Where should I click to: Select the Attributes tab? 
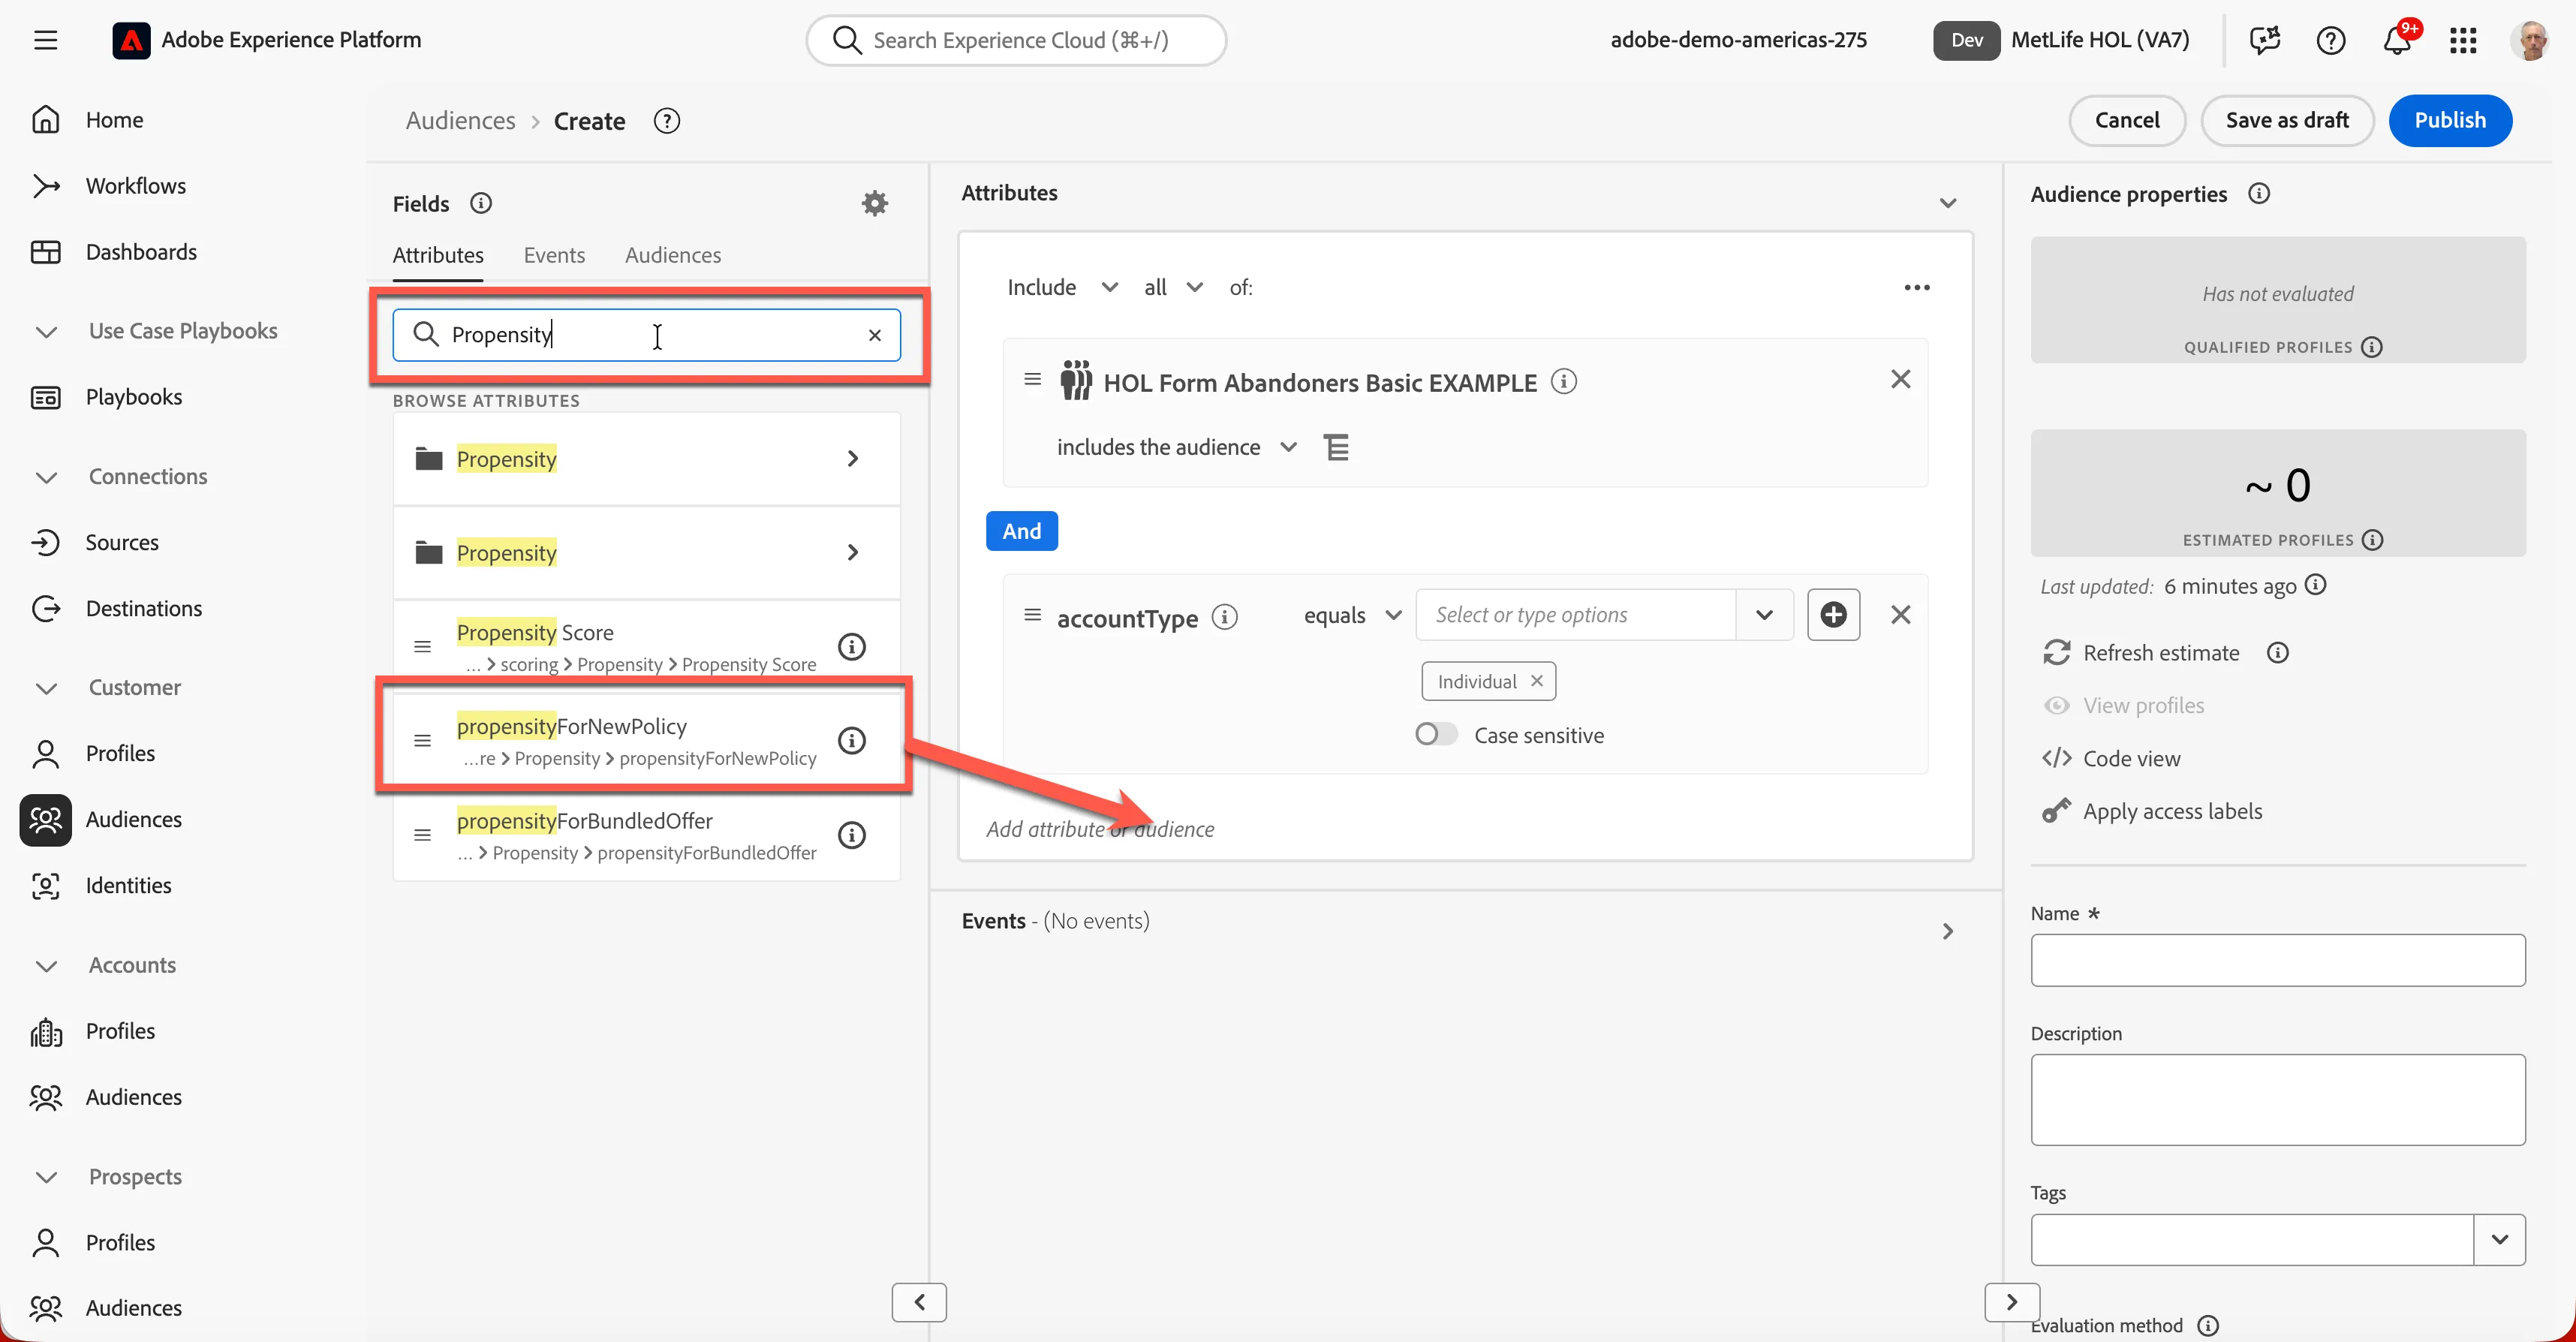pos(438,256)
